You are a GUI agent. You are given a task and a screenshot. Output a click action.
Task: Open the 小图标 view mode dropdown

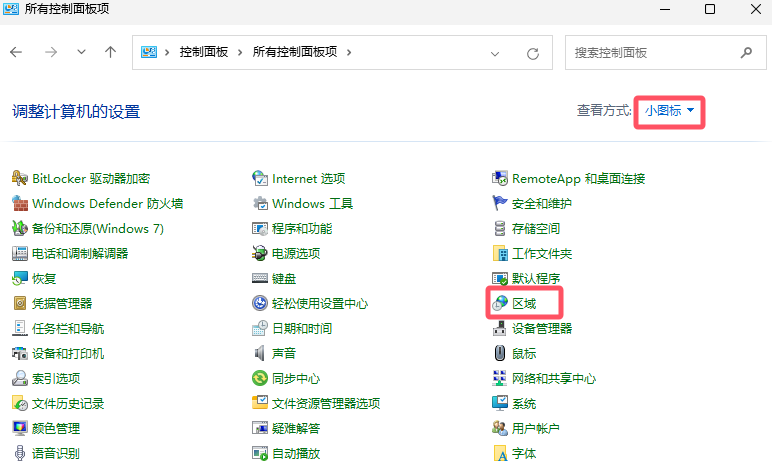(669, 111)
